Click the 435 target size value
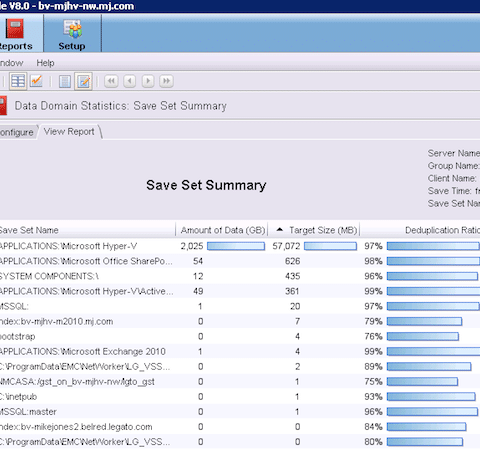This screenshot has width=480, height=450. pos(292,276)
